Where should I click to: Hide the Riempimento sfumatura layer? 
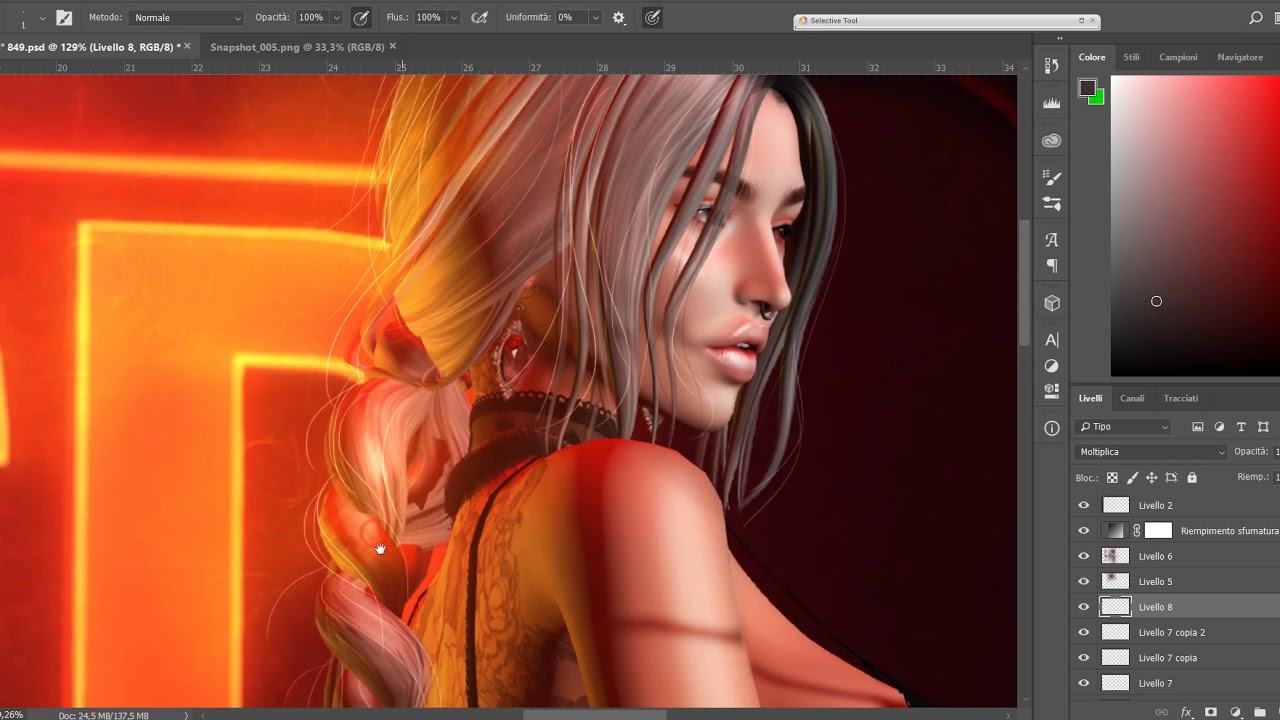(1083, 531)
